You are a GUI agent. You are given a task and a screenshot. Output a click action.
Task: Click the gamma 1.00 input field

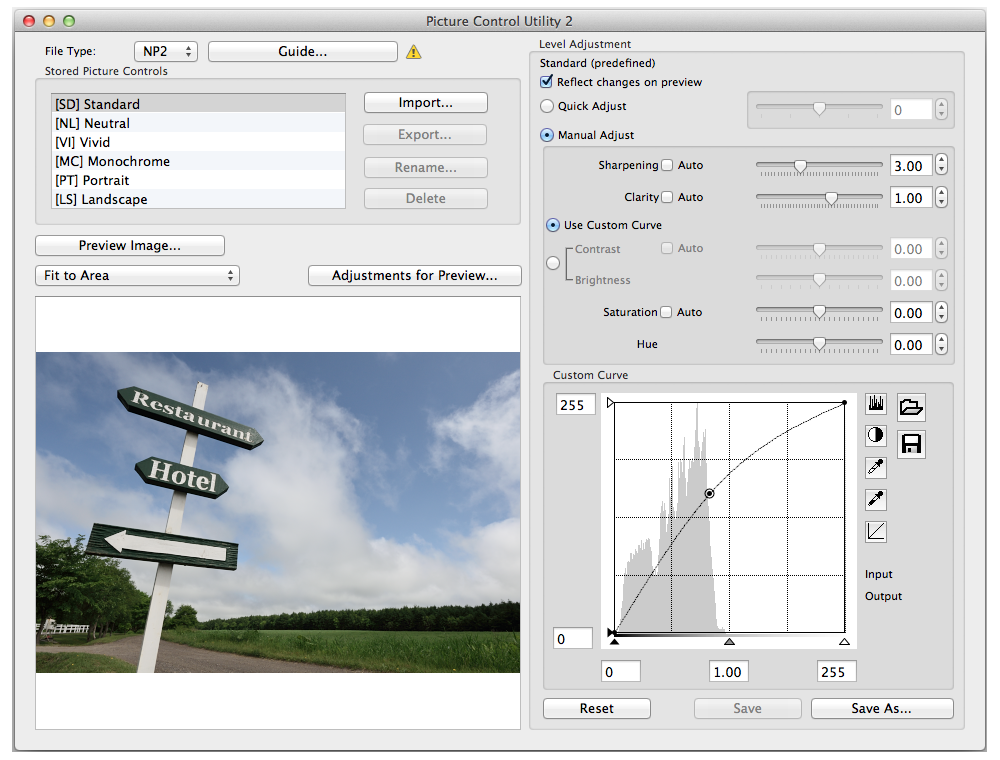click(x=728, y=672)
